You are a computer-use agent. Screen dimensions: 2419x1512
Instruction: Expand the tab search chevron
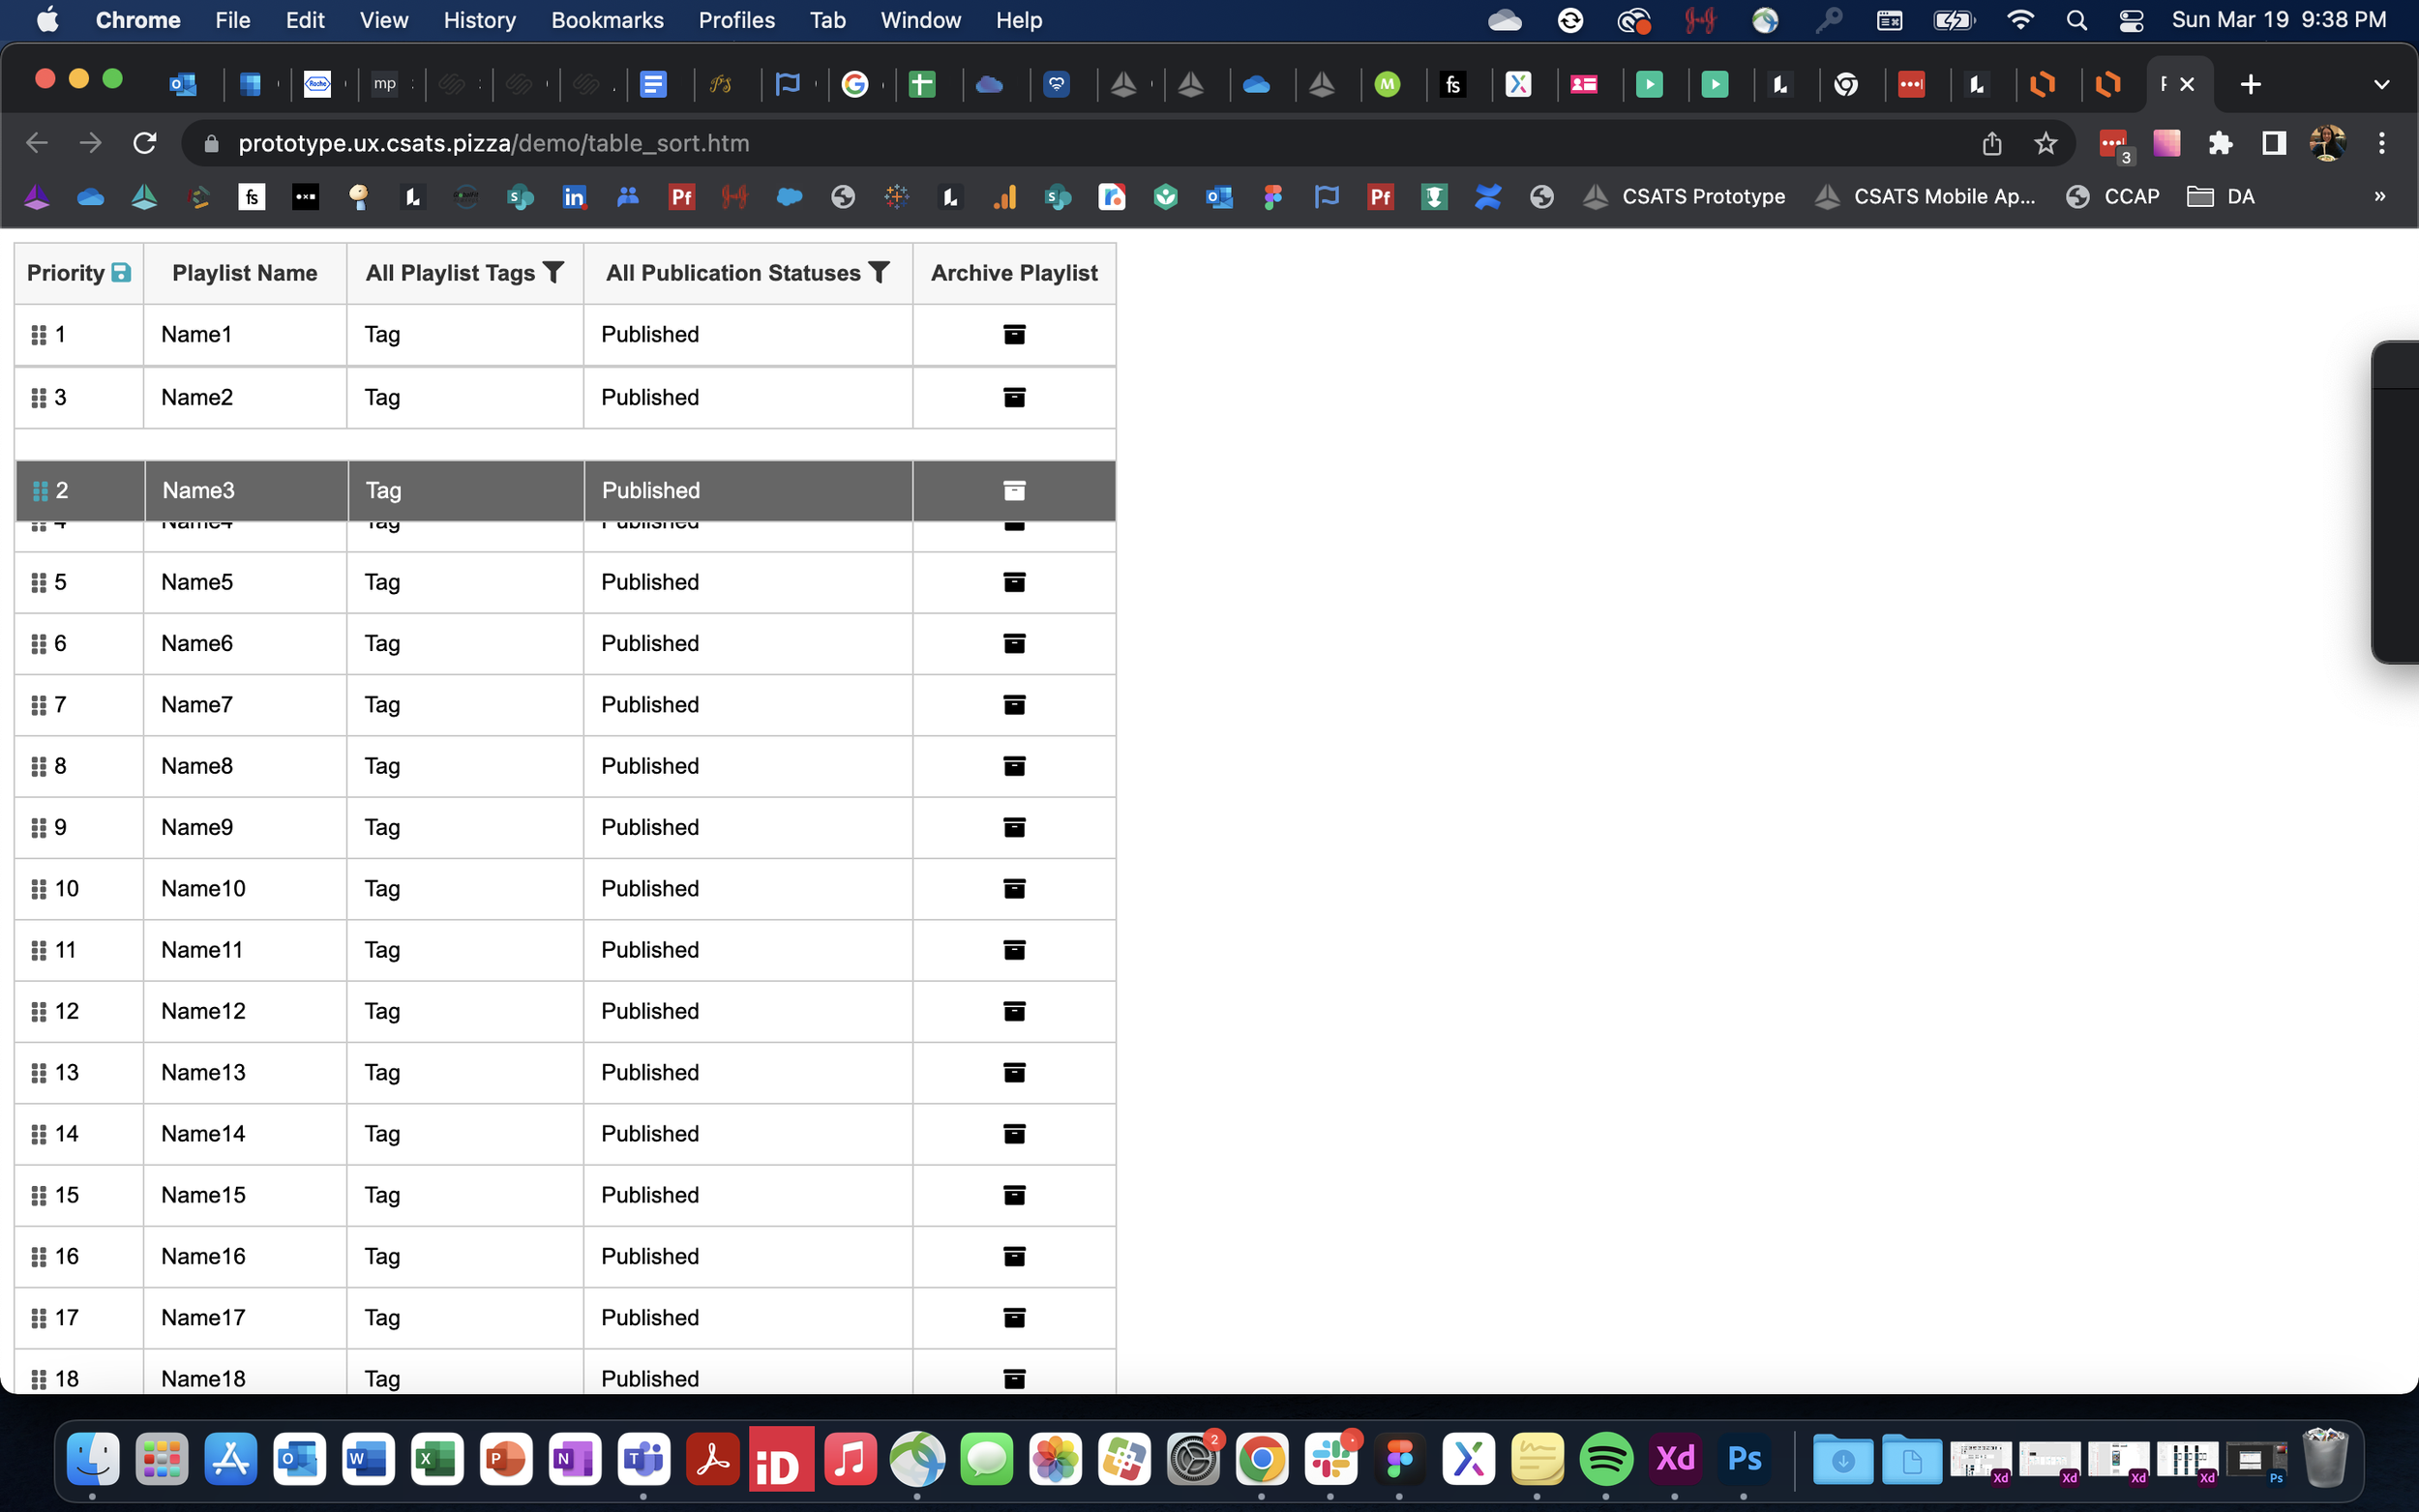click(x=2381, y=84)
